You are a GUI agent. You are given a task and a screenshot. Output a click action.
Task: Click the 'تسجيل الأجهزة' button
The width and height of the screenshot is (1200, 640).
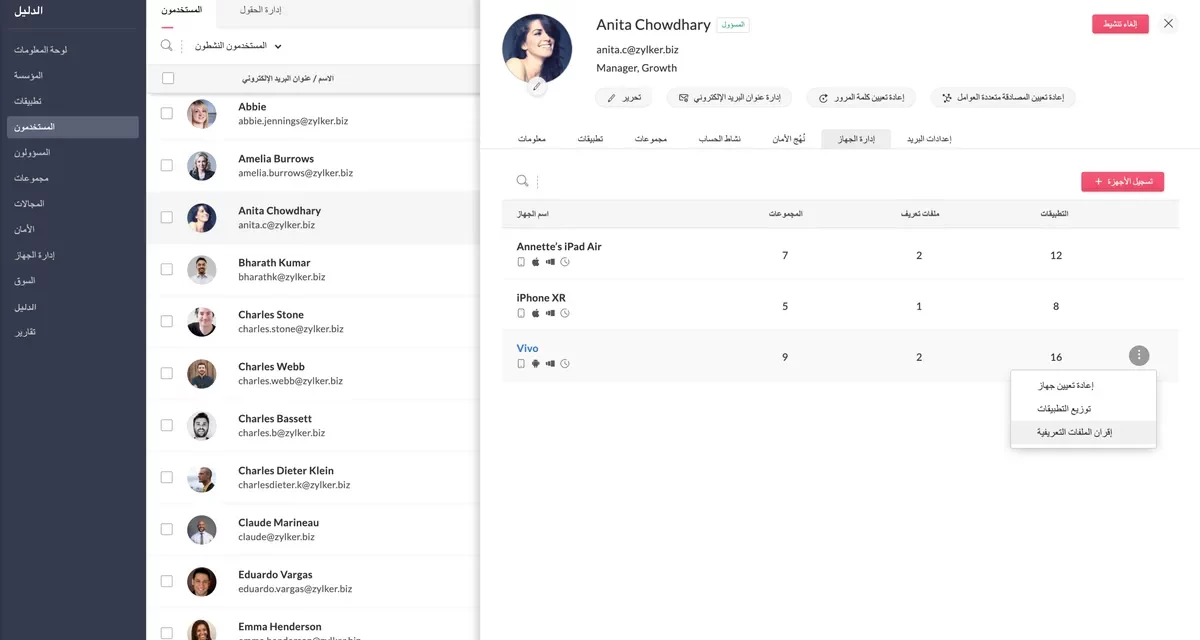[x=1122, y=182]
